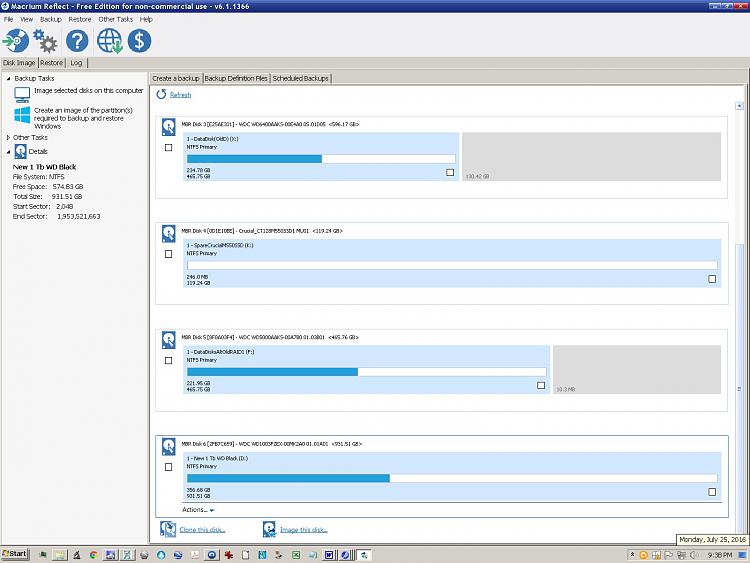
Task: Click the Action Center flag tray icon
Action: (x=668, y=555)
